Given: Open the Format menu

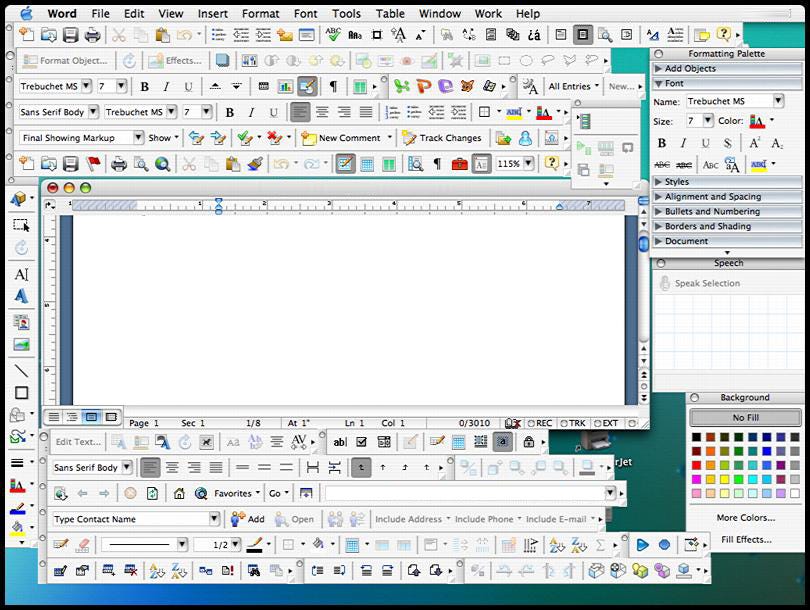Looking at the screenshot, I should click(x=260, y=14).
